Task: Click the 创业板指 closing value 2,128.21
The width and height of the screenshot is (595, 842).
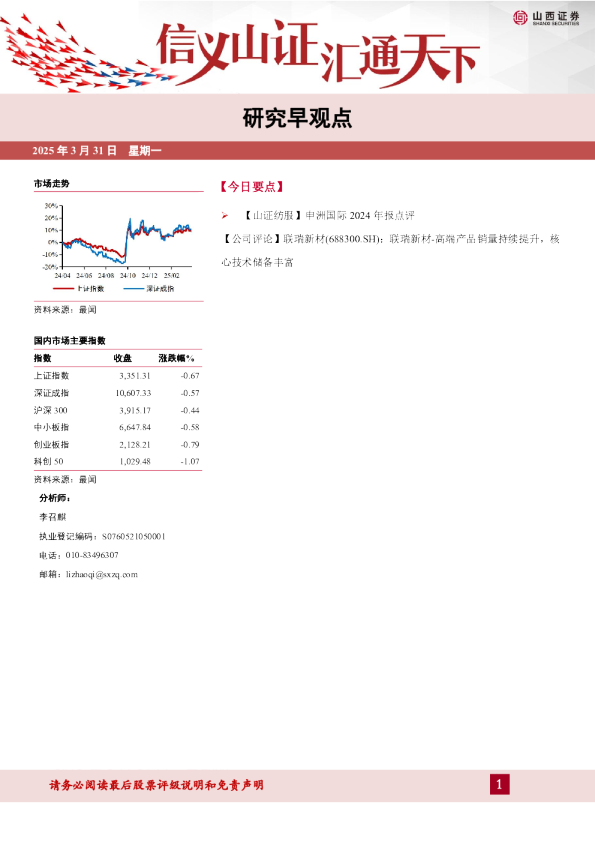Action: [135, 445]
